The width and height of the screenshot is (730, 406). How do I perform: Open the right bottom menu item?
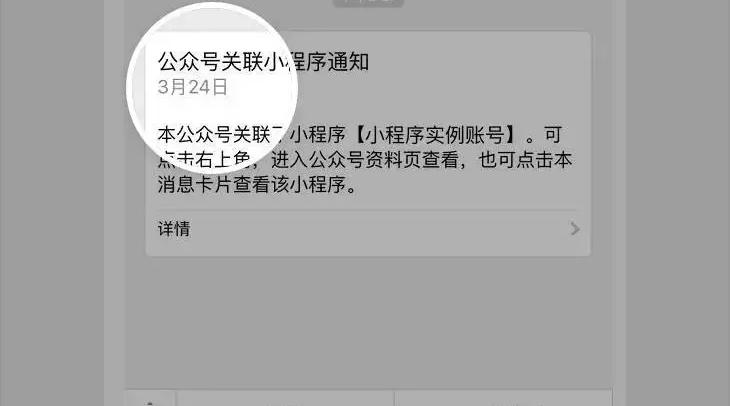coord(504,399)
